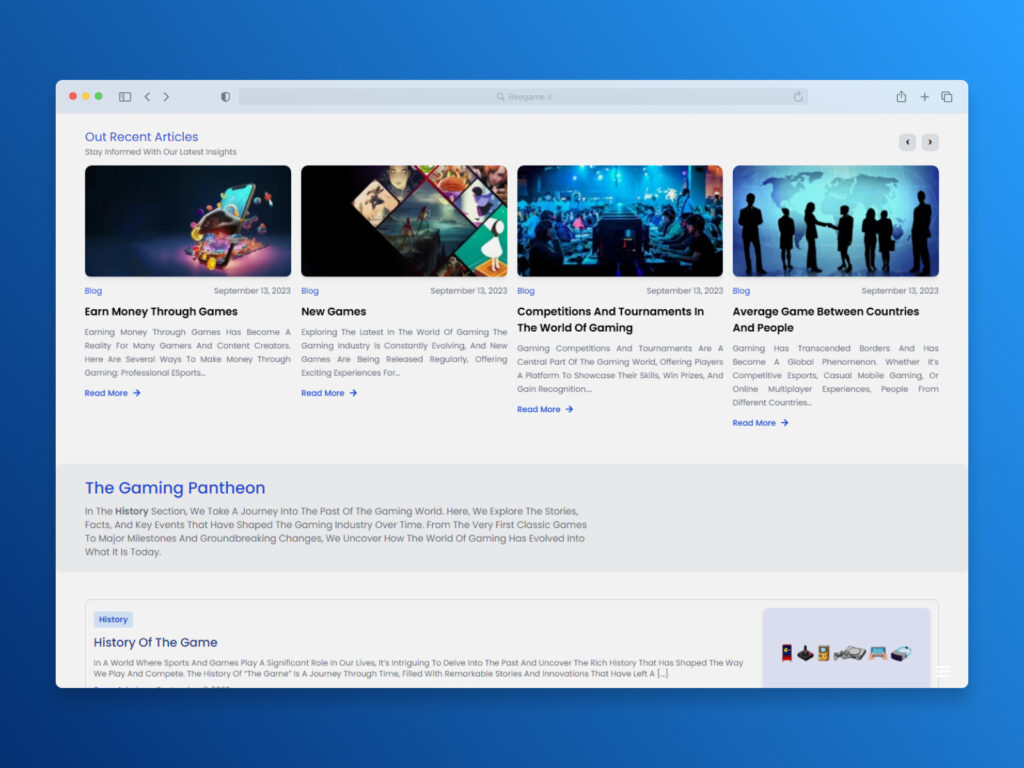Click the privacy shield icon
The width and height of the screenshot is (1024, 768).
tap(225, 97)
